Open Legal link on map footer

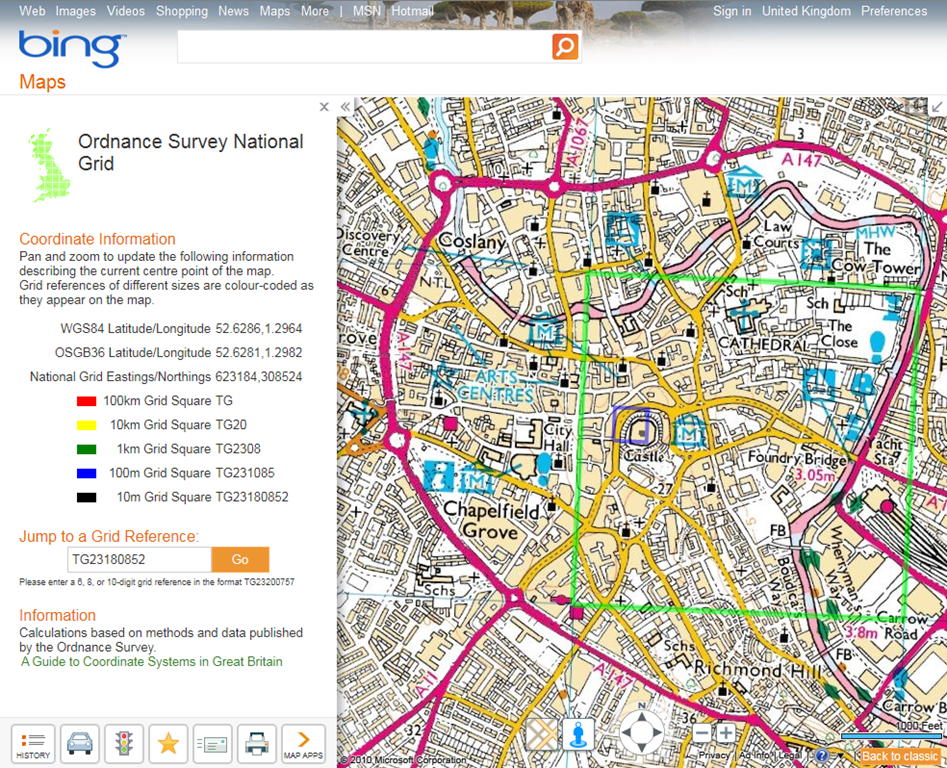tap(789, 755)
